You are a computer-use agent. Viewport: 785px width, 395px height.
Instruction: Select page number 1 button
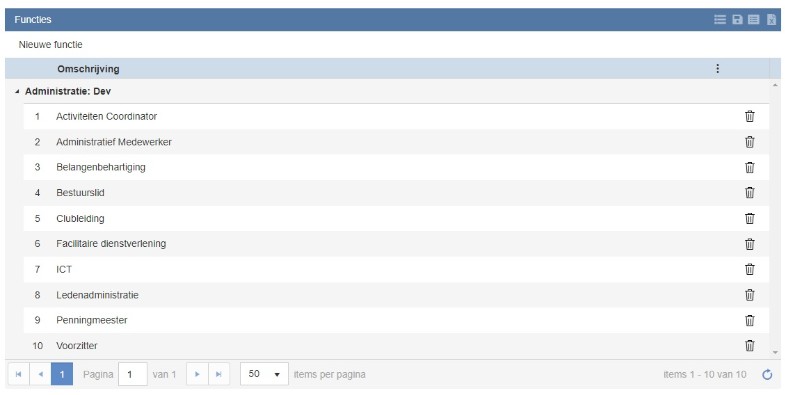(62, 374)
